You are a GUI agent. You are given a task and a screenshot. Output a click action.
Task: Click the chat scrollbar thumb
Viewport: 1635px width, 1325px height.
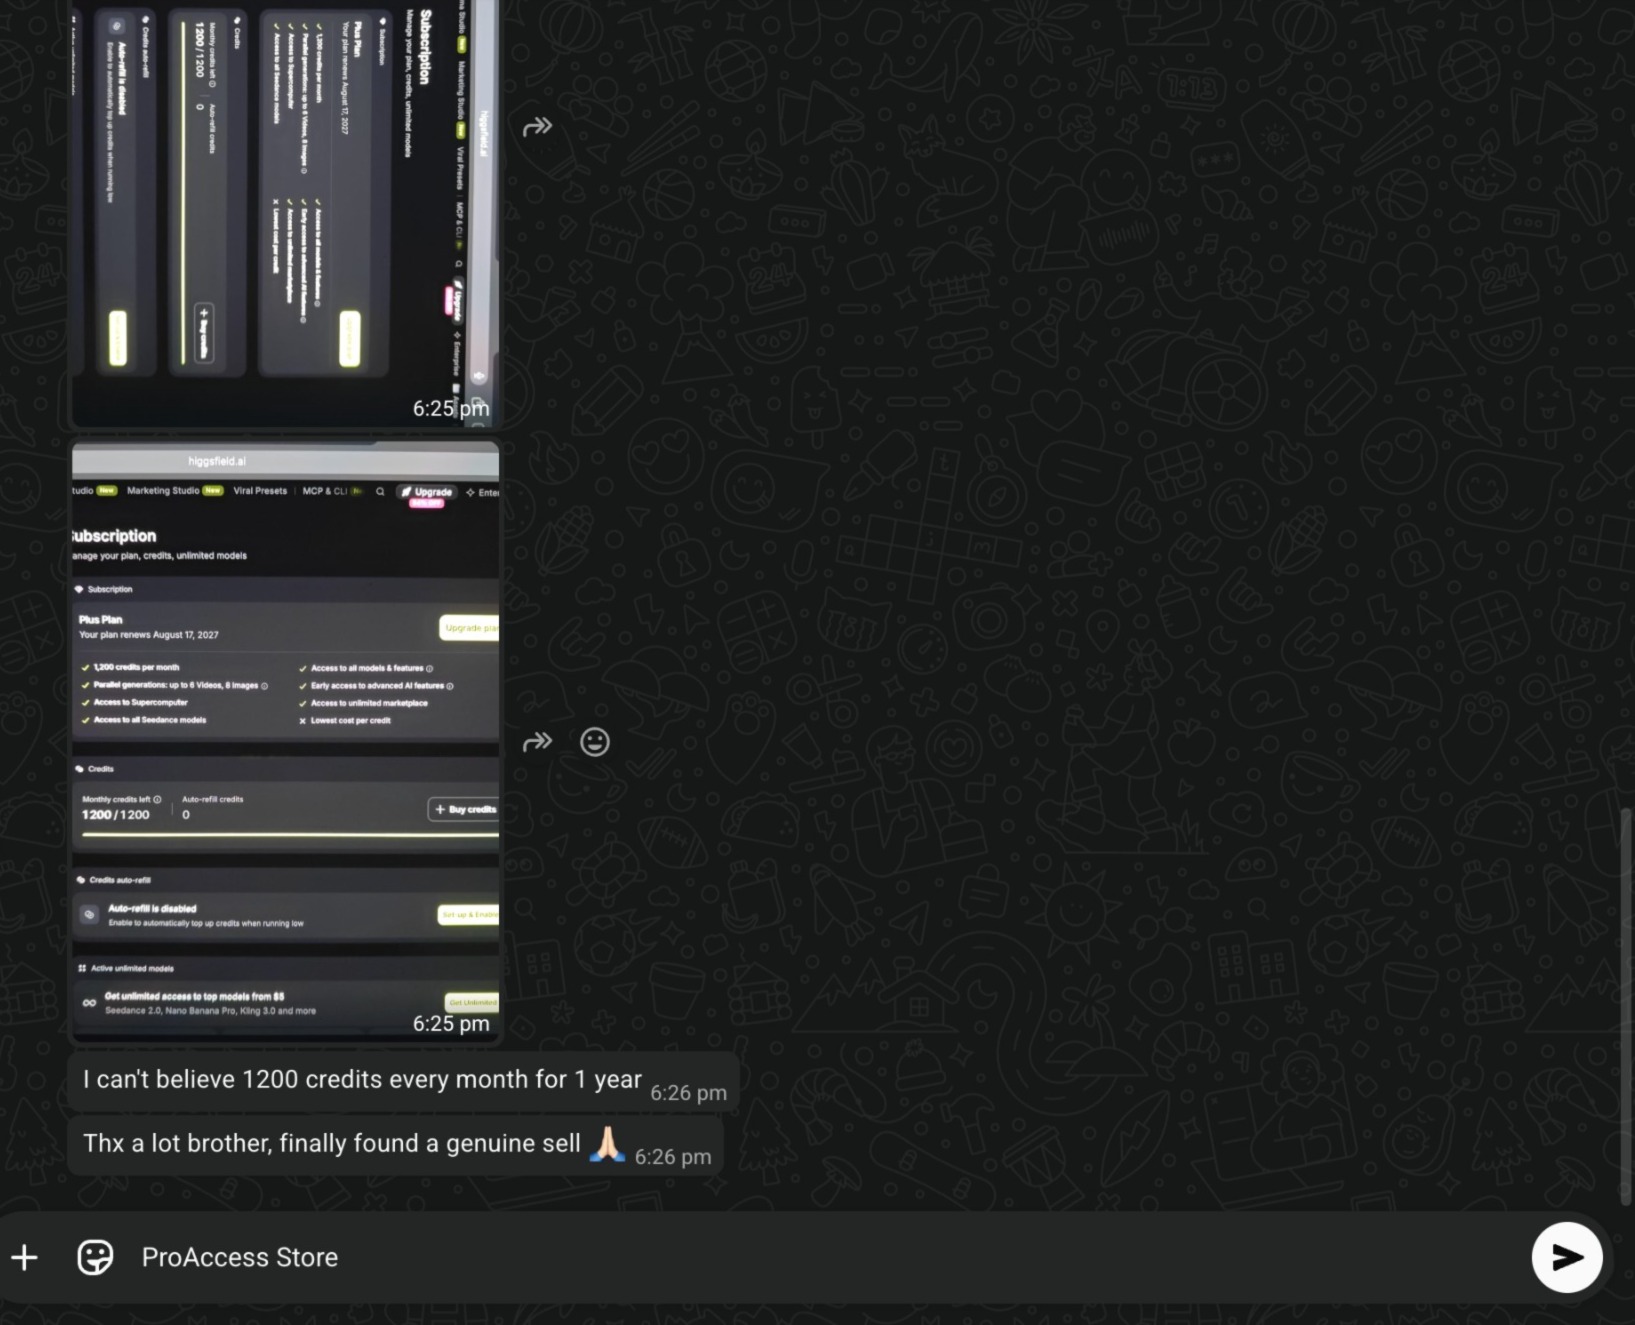click(x=1625, y=1005)
